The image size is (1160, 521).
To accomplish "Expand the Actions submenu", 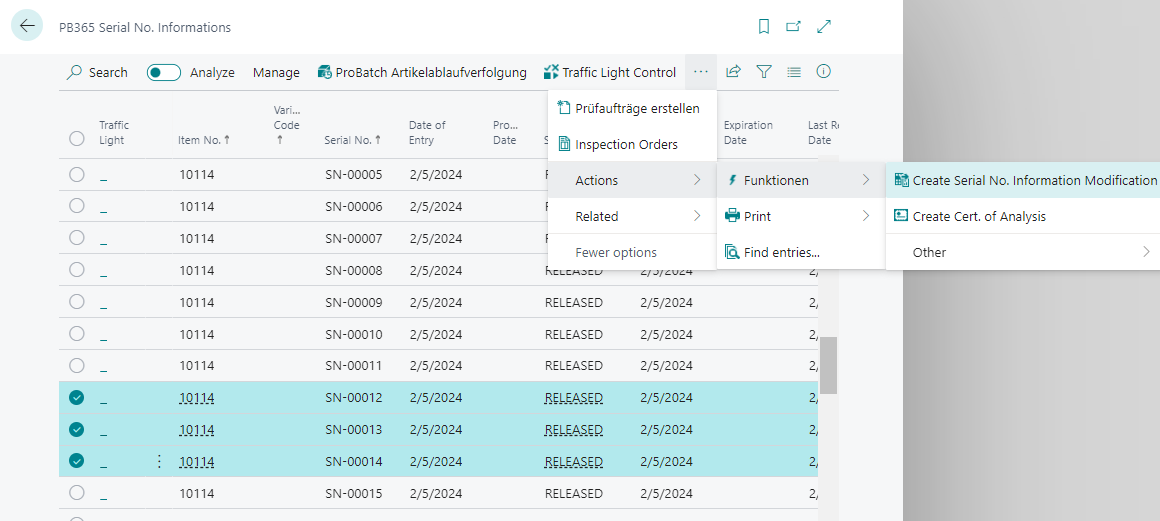I will 633,180.
